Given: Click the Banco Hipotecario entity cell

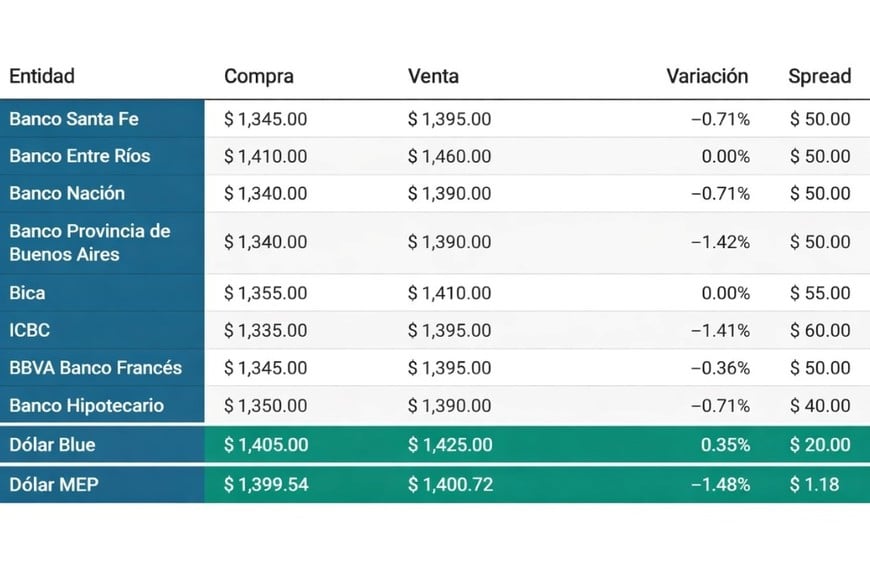Looking at the screenshot, I should pos(86,405).
